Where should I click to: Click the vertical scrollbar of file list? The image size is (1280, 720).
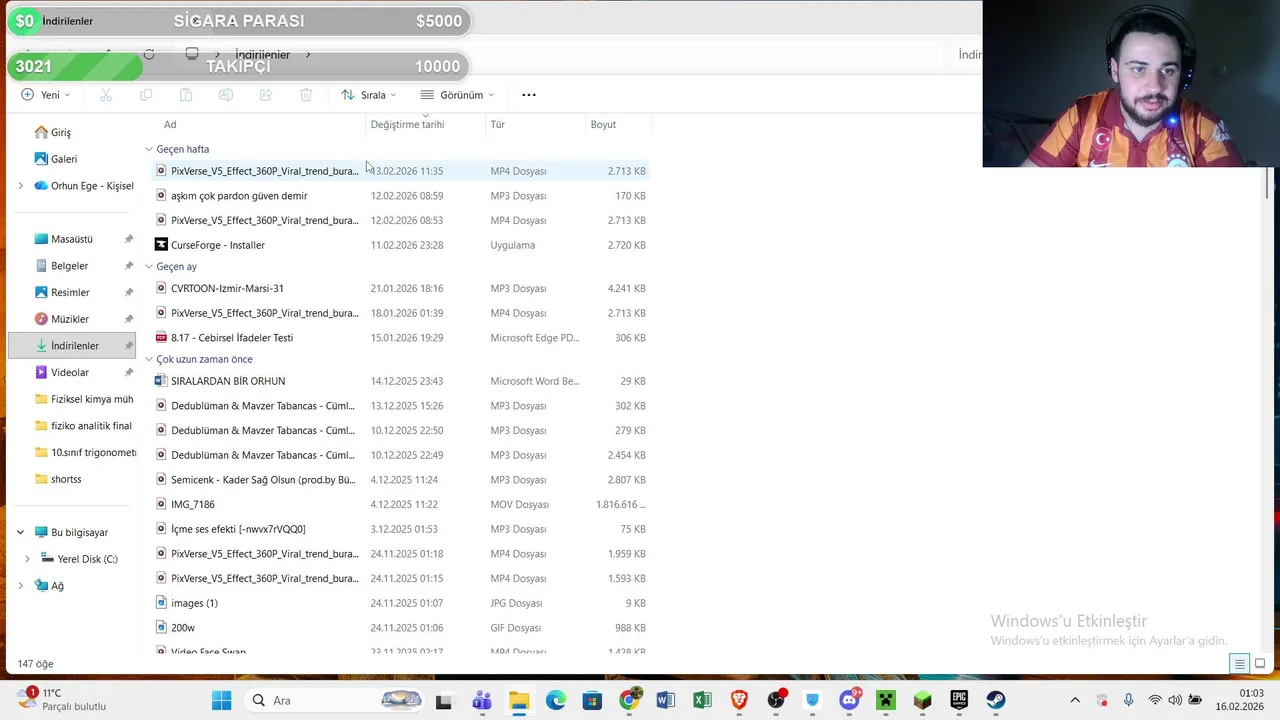point(1268,183)
